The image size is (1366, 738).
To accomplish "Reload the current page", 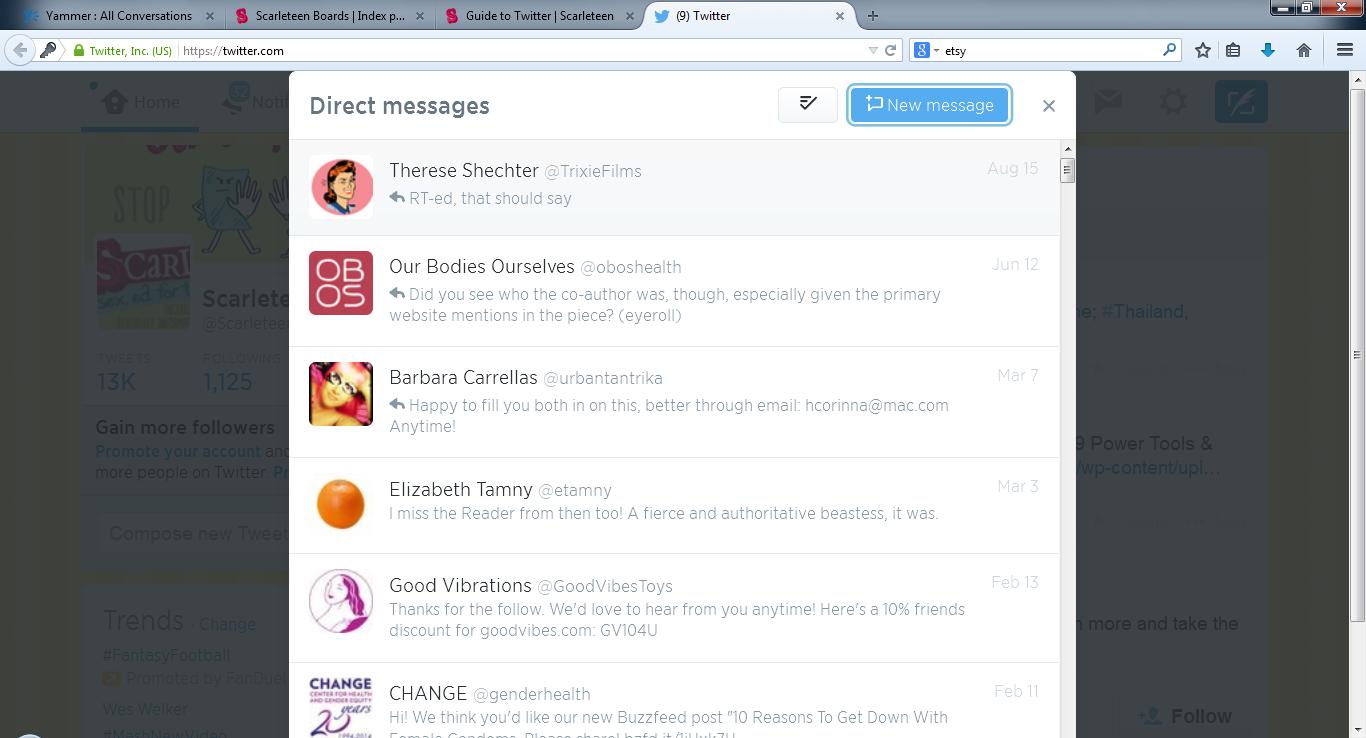I will [x=890, y=50].
